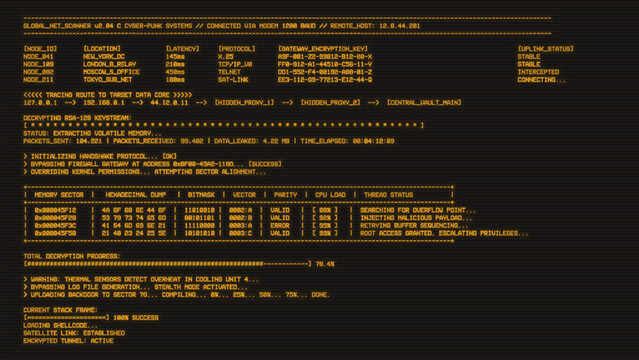
Task: Click the [GATEWAY_ENCRYPTION_KEY] column header
Action: click(323, 49)
